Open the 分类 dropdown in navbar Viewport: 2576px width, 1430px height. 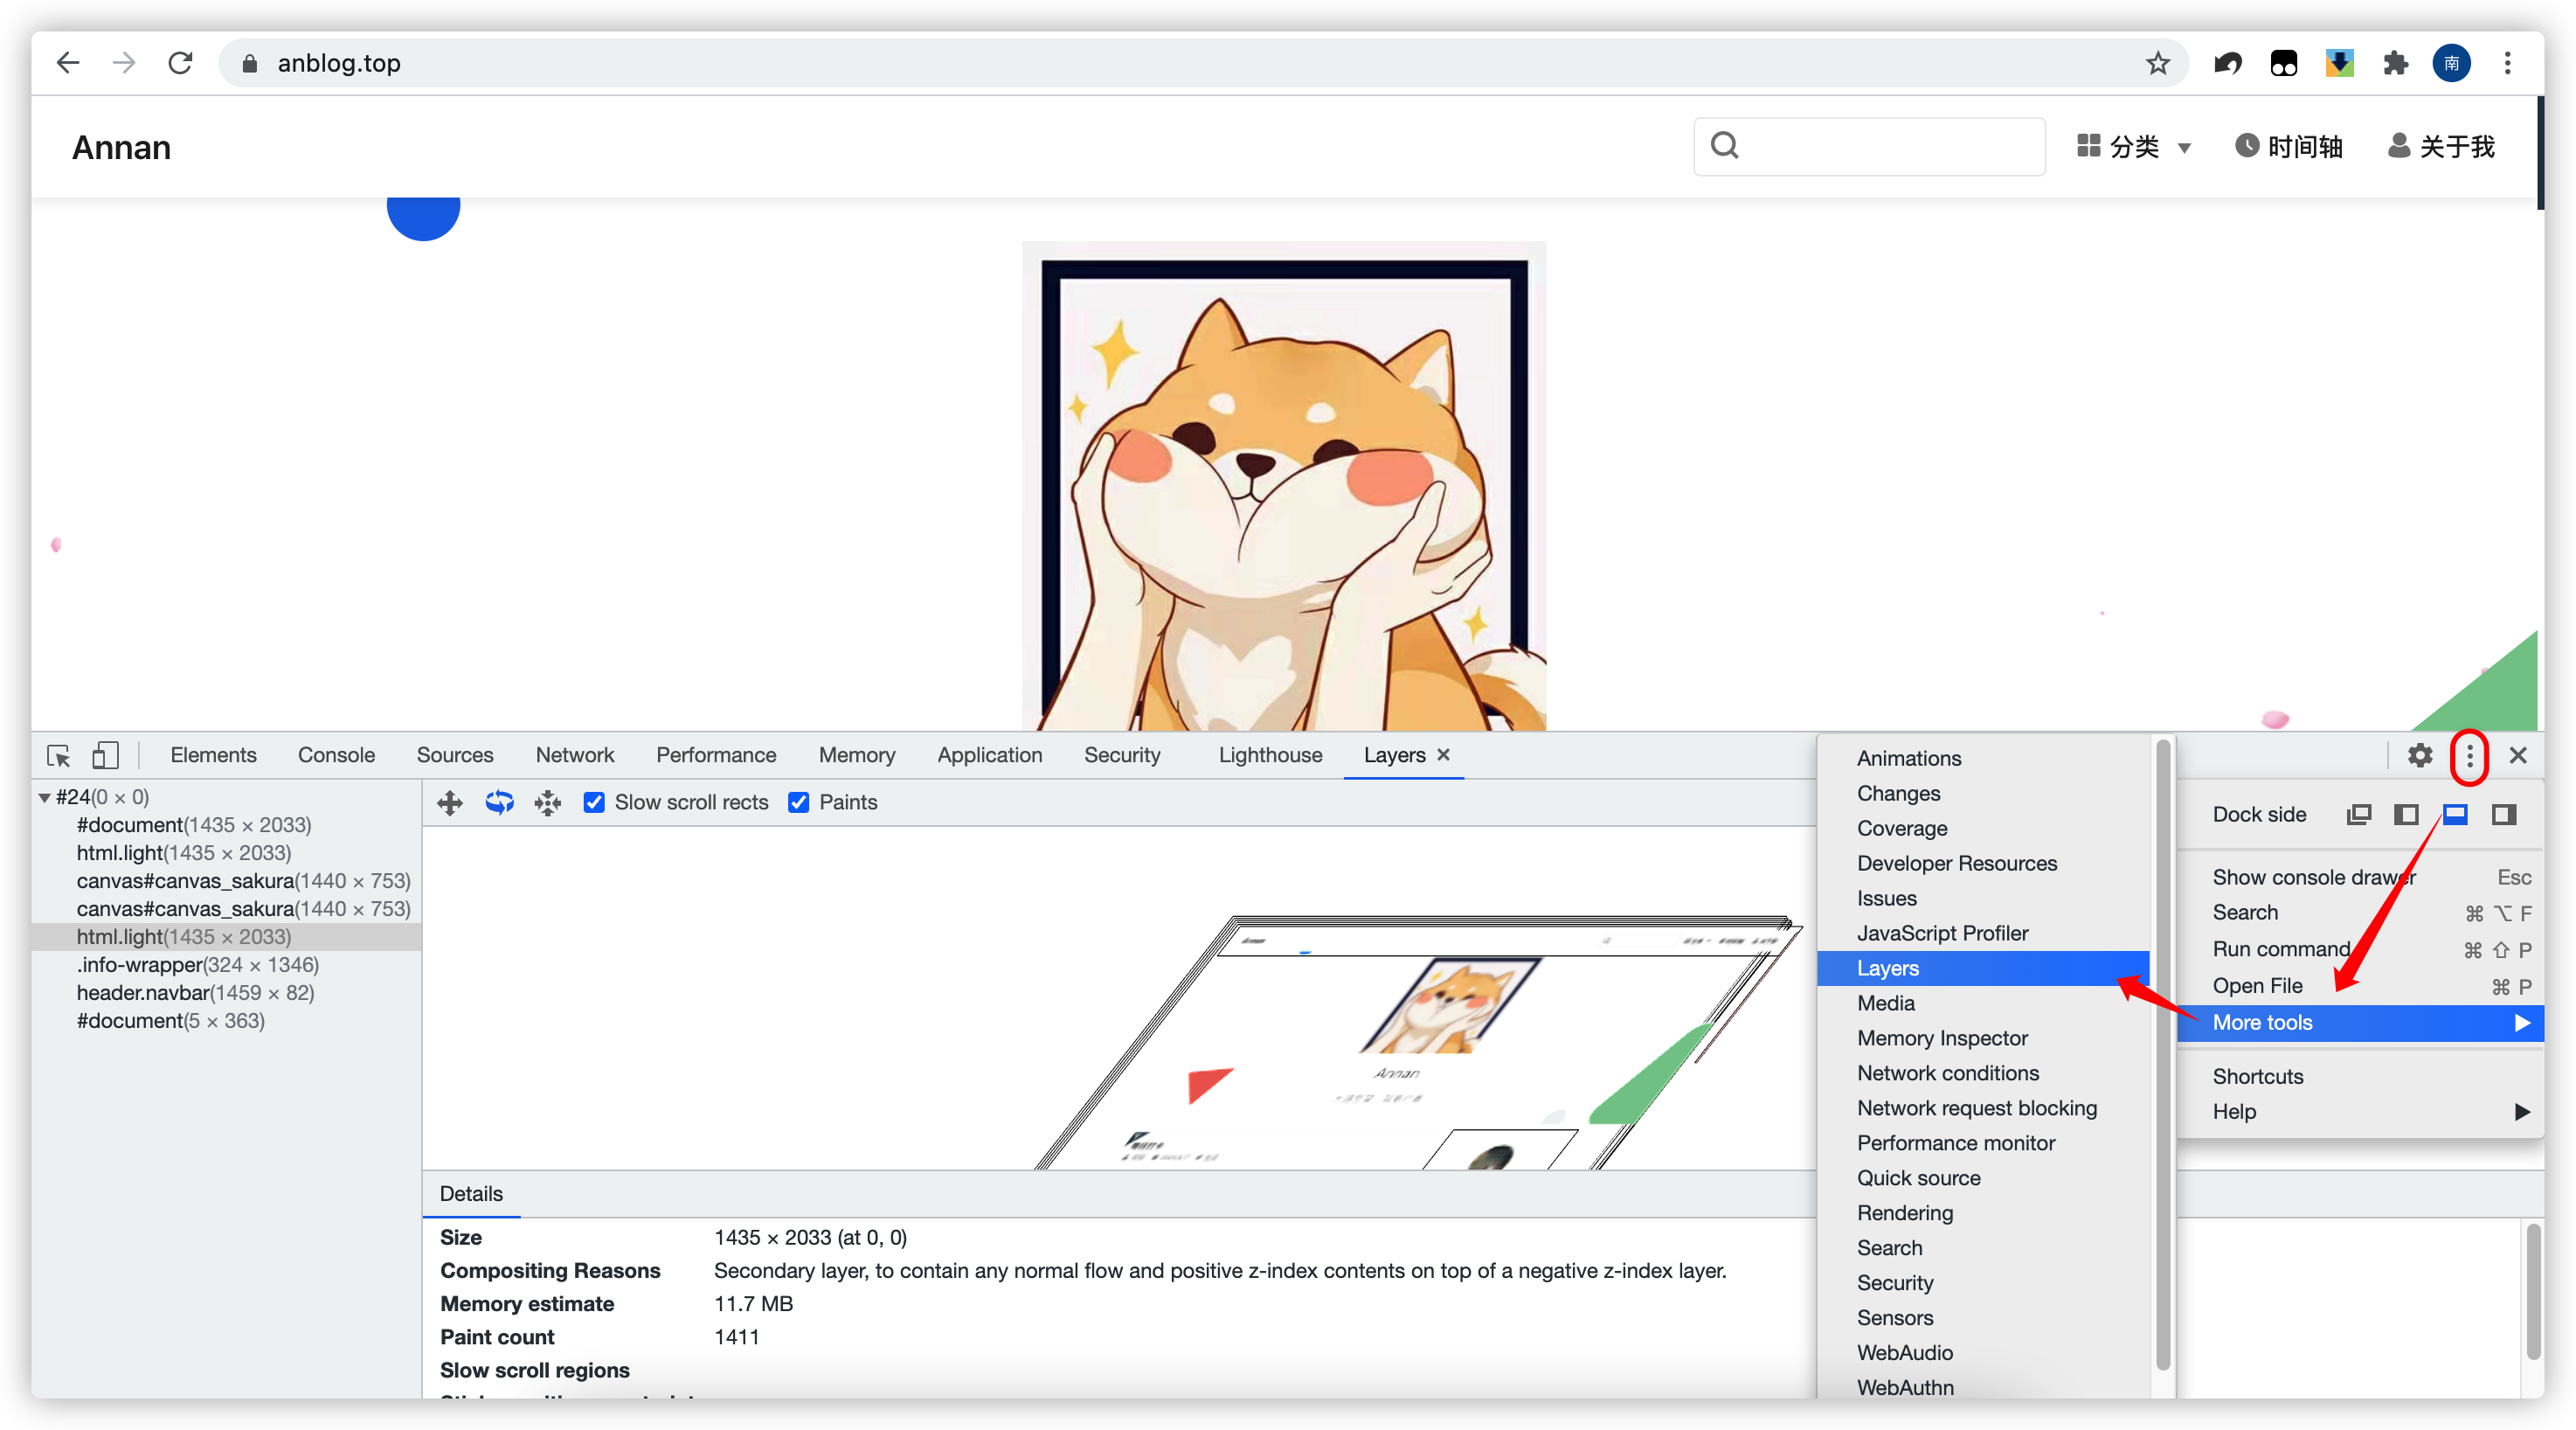[x=2134, y=147]
